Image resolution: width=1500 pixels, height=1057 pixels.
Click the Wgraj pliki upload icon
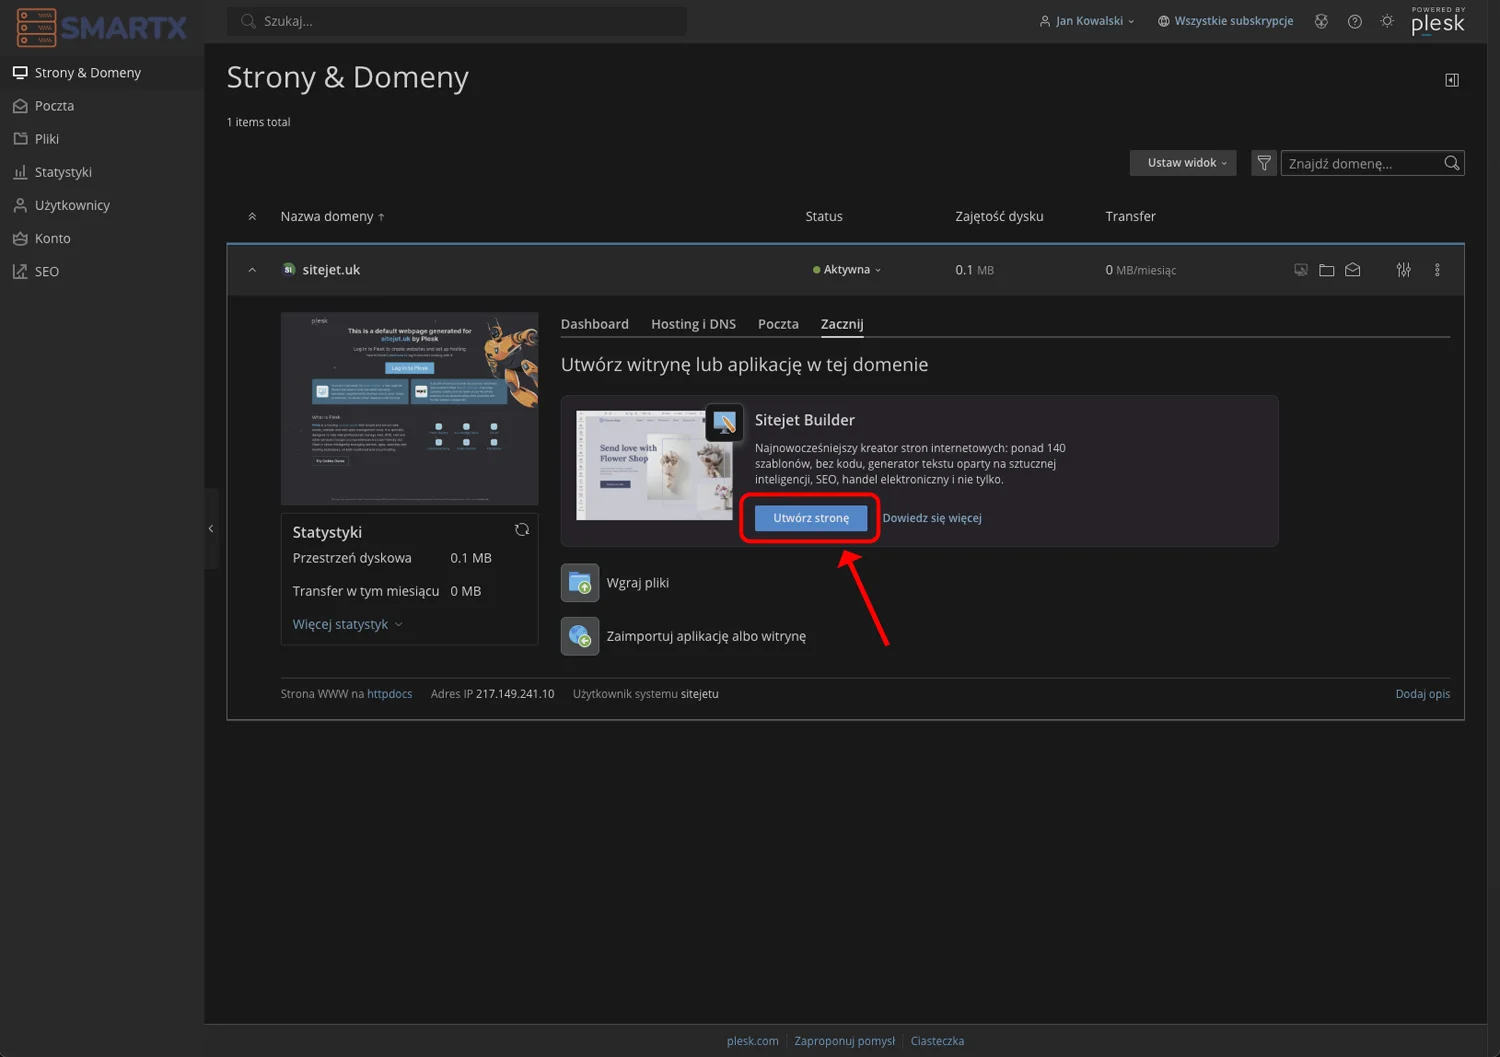point(580,583)
